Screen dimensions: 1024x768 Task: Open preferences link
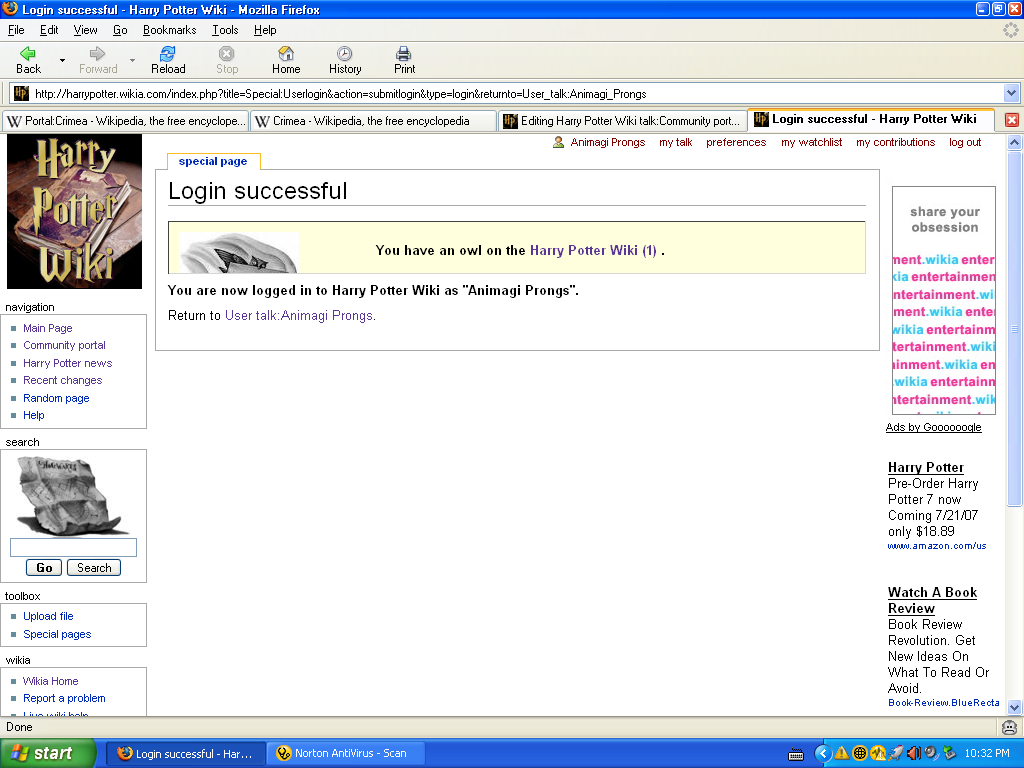(x=735, y=142)
